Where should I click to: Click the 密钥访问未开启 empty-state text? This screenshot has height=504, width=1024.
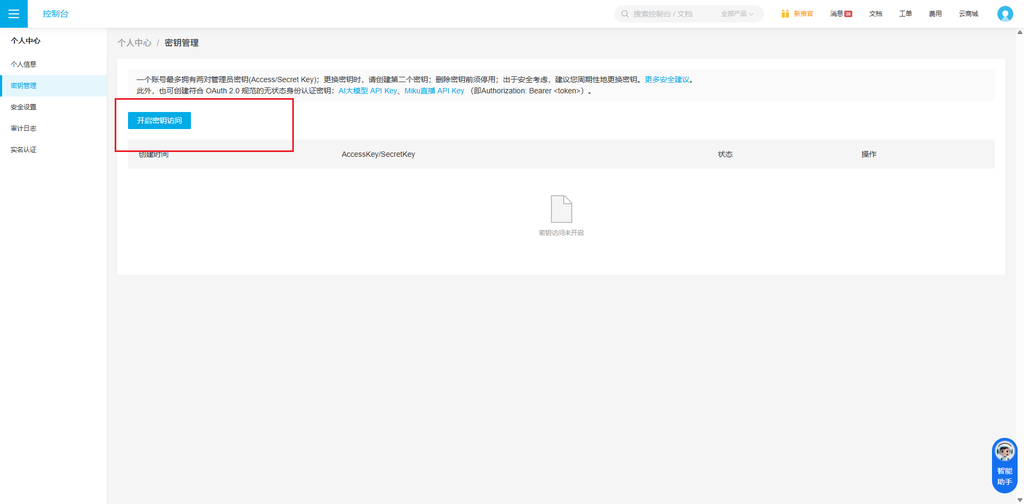click(x=561, y=232)
